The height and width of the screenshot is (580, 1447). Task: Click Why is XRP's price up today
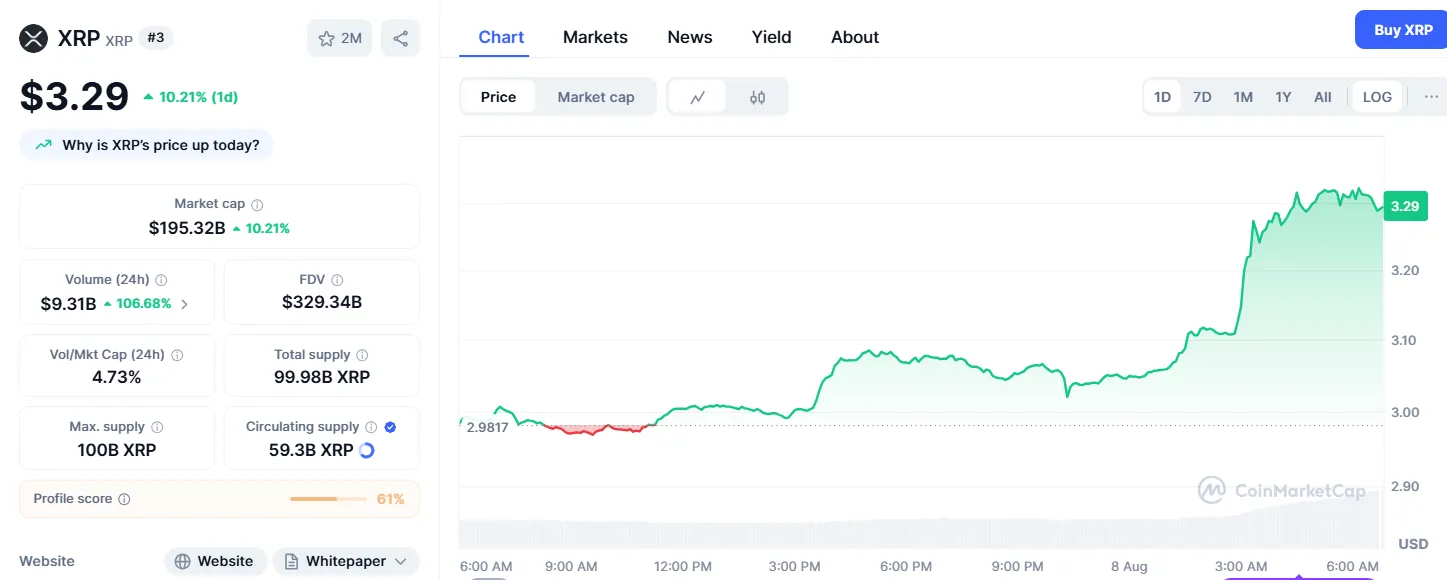coord(147,145)
